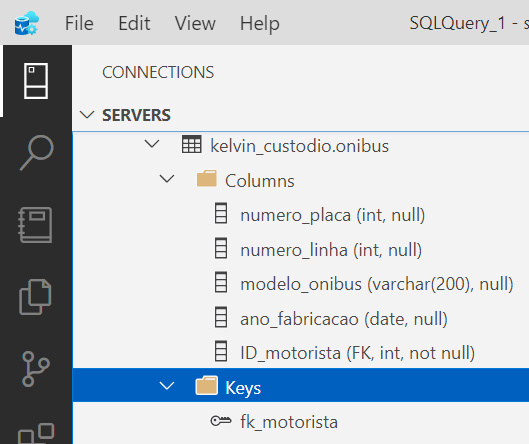Collapse the SERVERS section

87,115
